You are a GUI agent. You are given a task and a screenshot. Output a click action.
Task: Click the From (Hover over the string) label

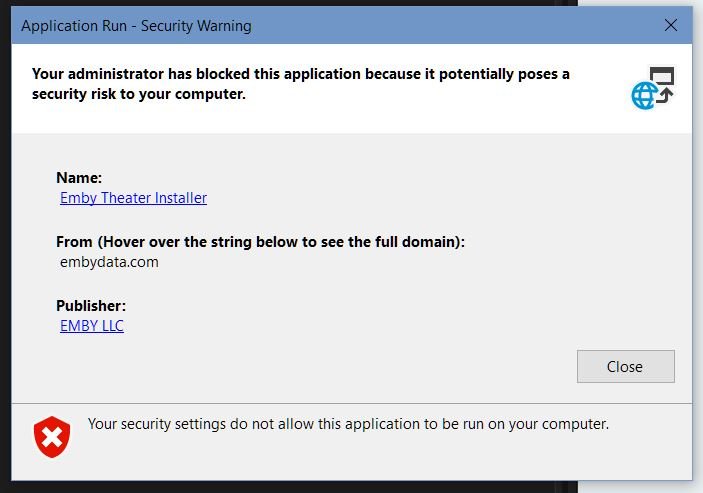coord(260,241)
